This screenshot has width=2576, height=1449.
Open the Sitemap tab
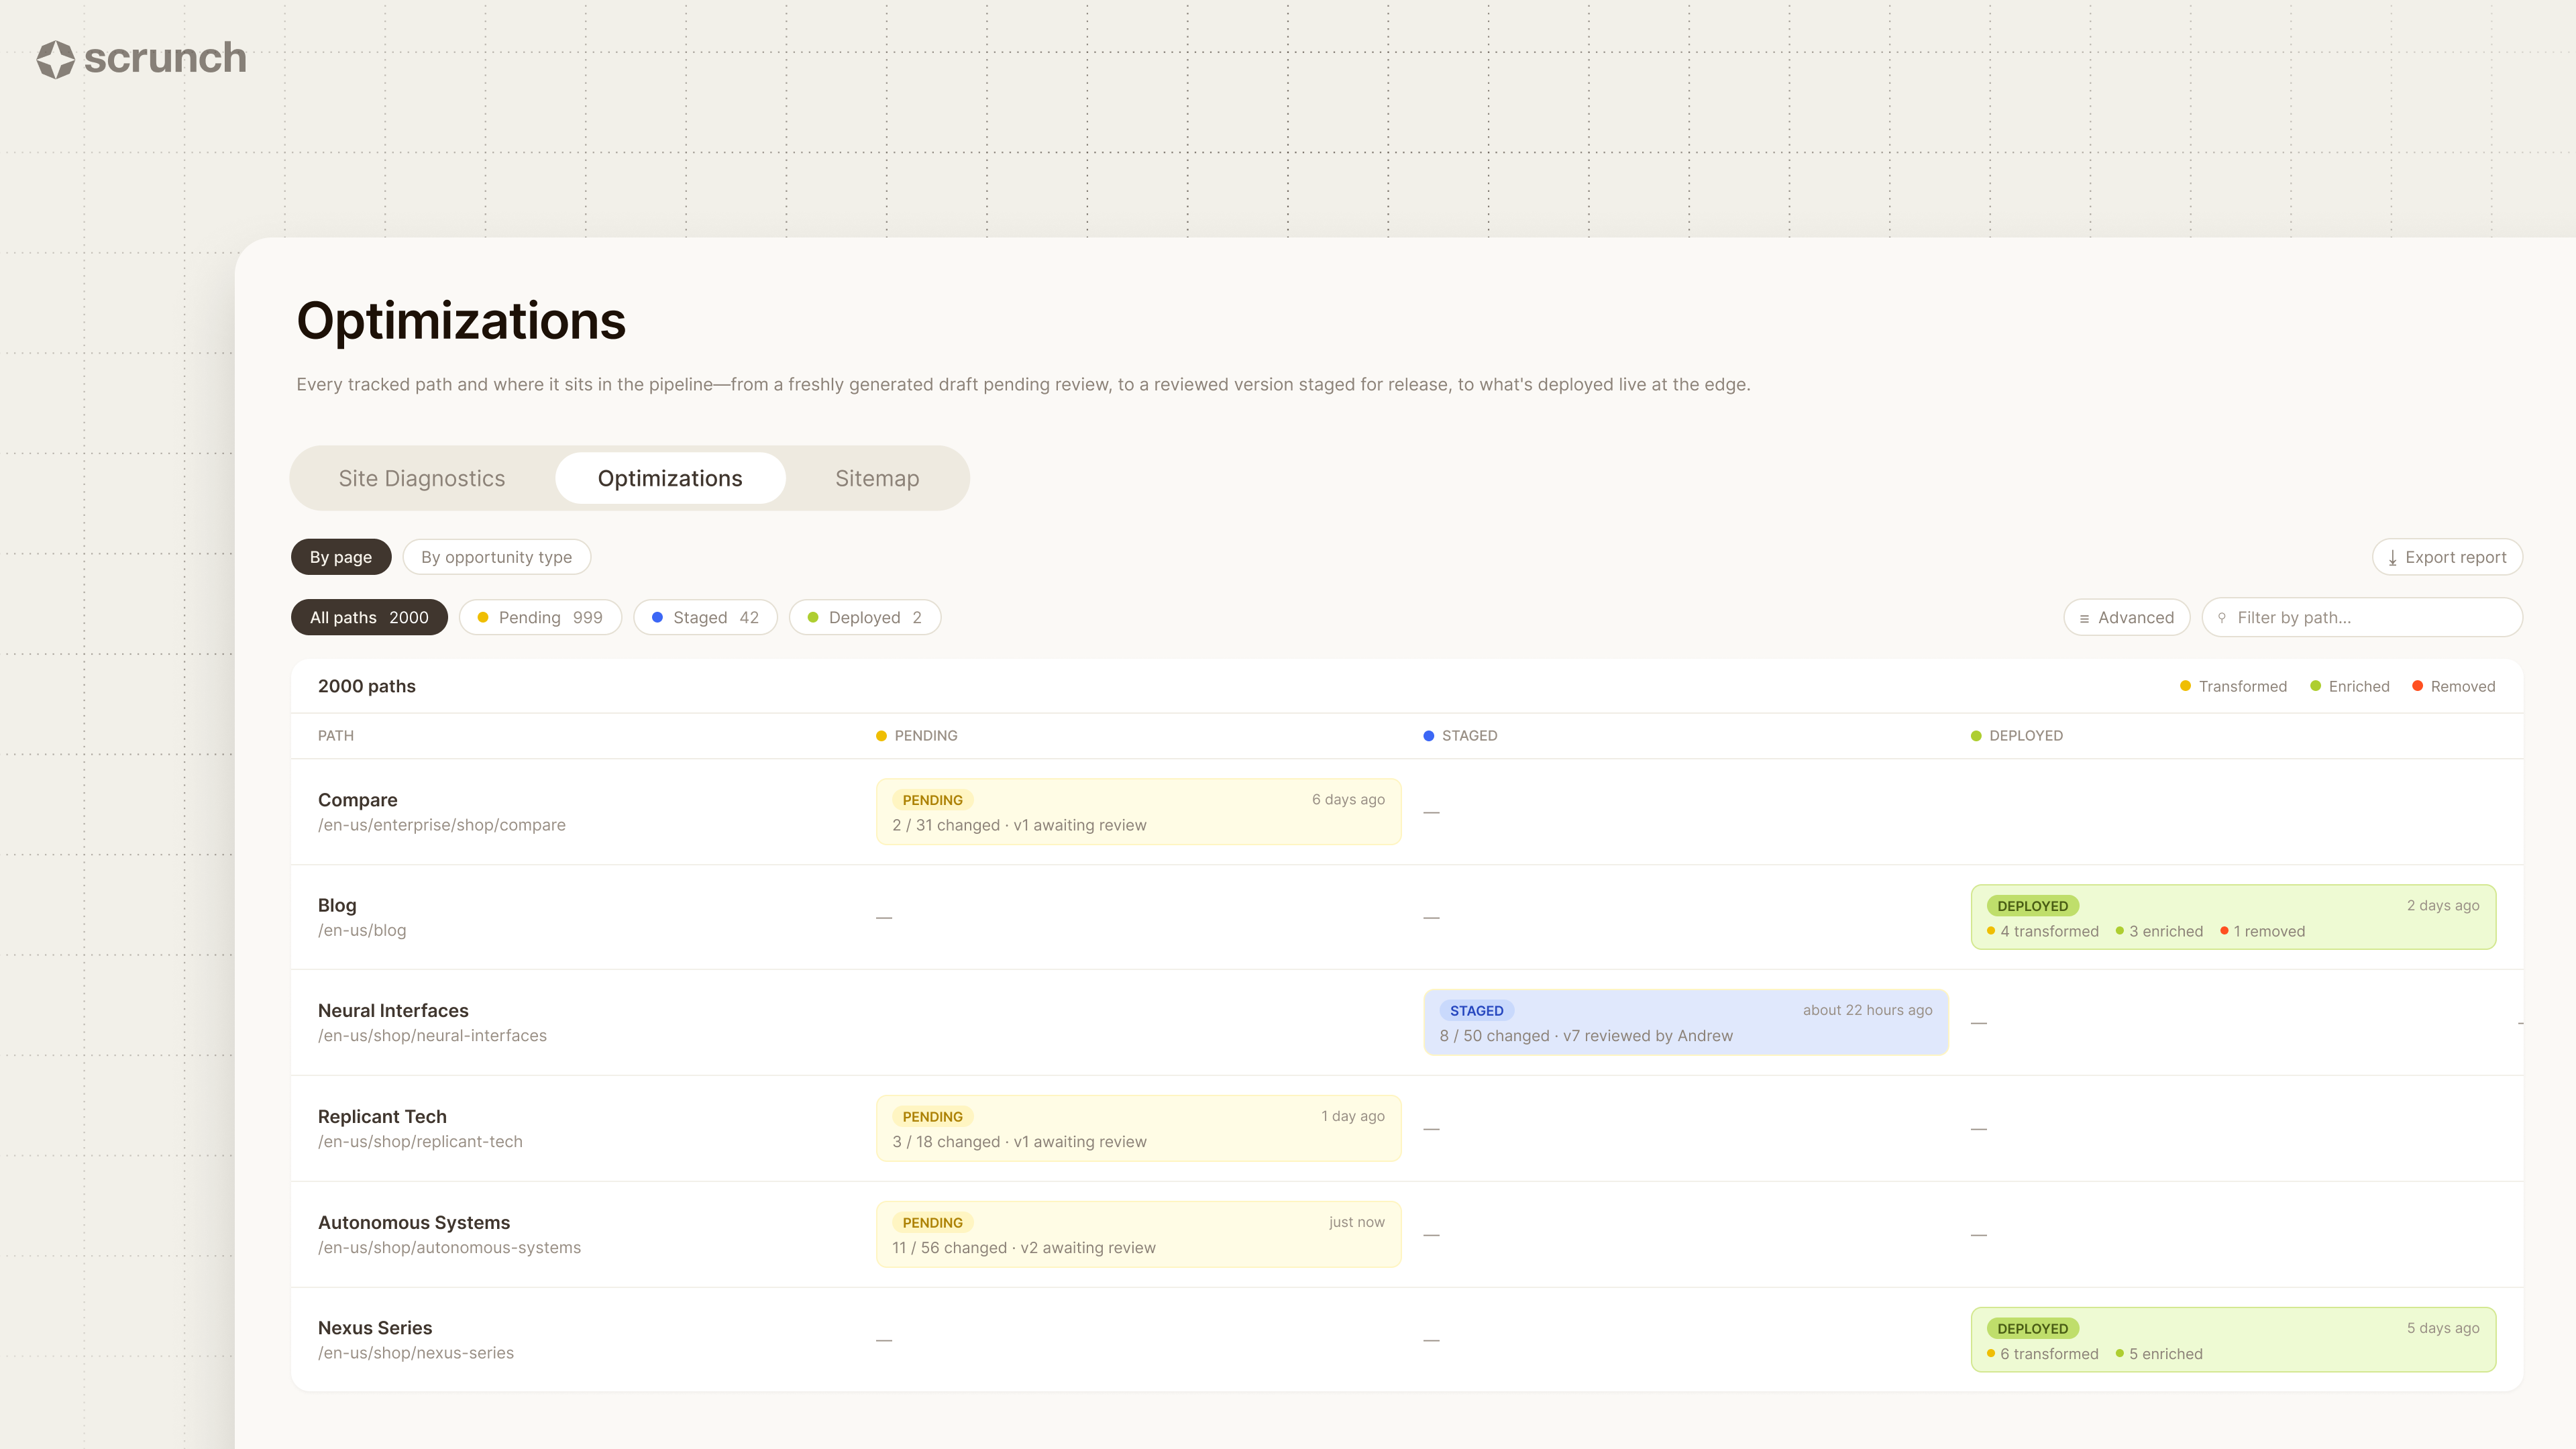coord(877,478)
